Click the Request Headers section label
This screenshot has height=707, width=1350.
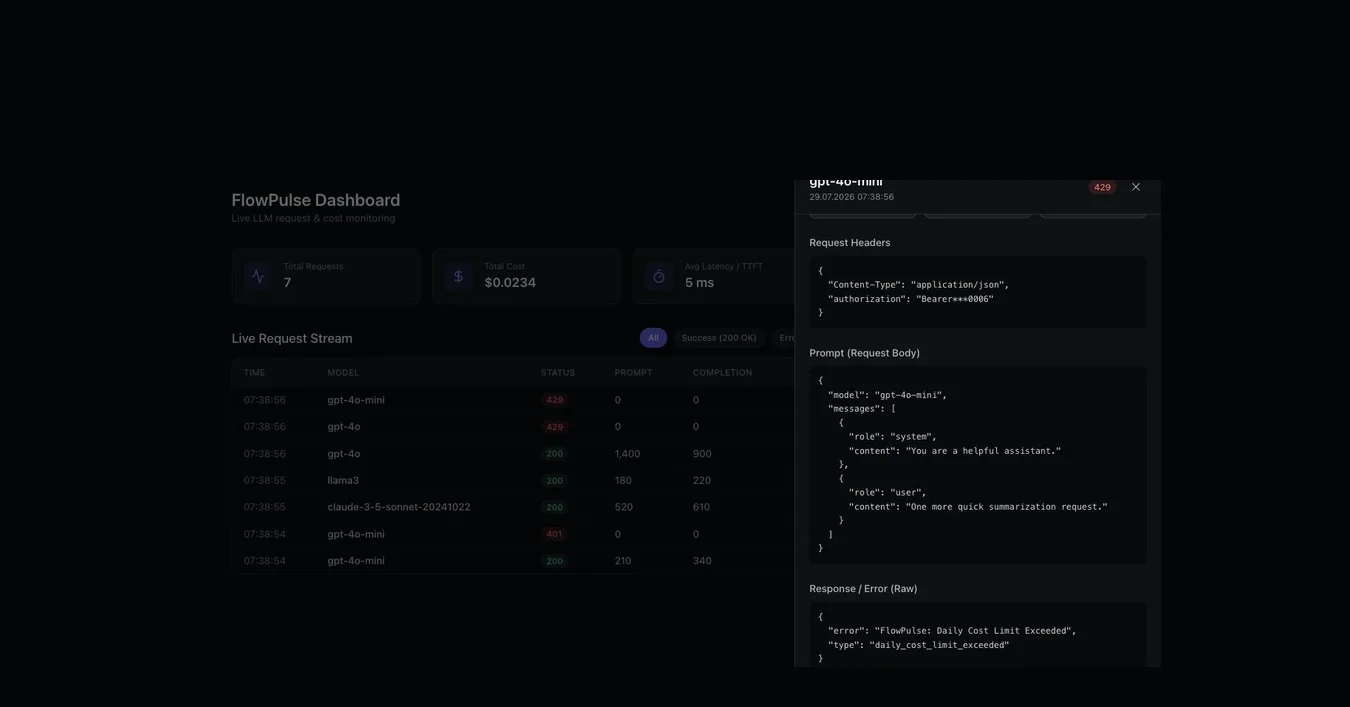coord(850,243)
